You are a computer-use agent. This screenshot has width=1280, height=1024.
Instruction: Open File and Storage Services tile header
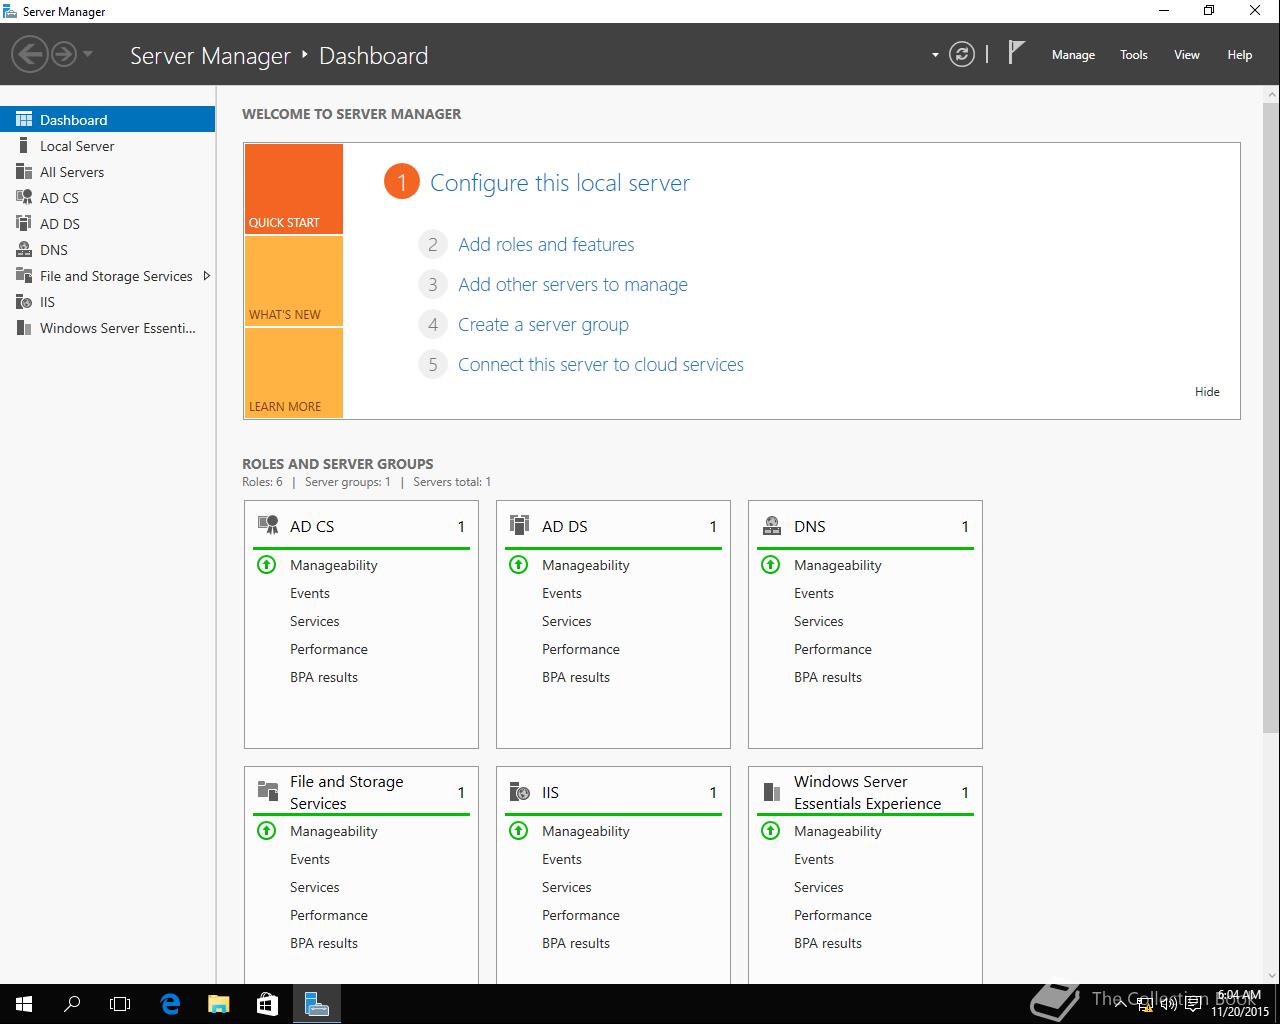click(361, 792)
